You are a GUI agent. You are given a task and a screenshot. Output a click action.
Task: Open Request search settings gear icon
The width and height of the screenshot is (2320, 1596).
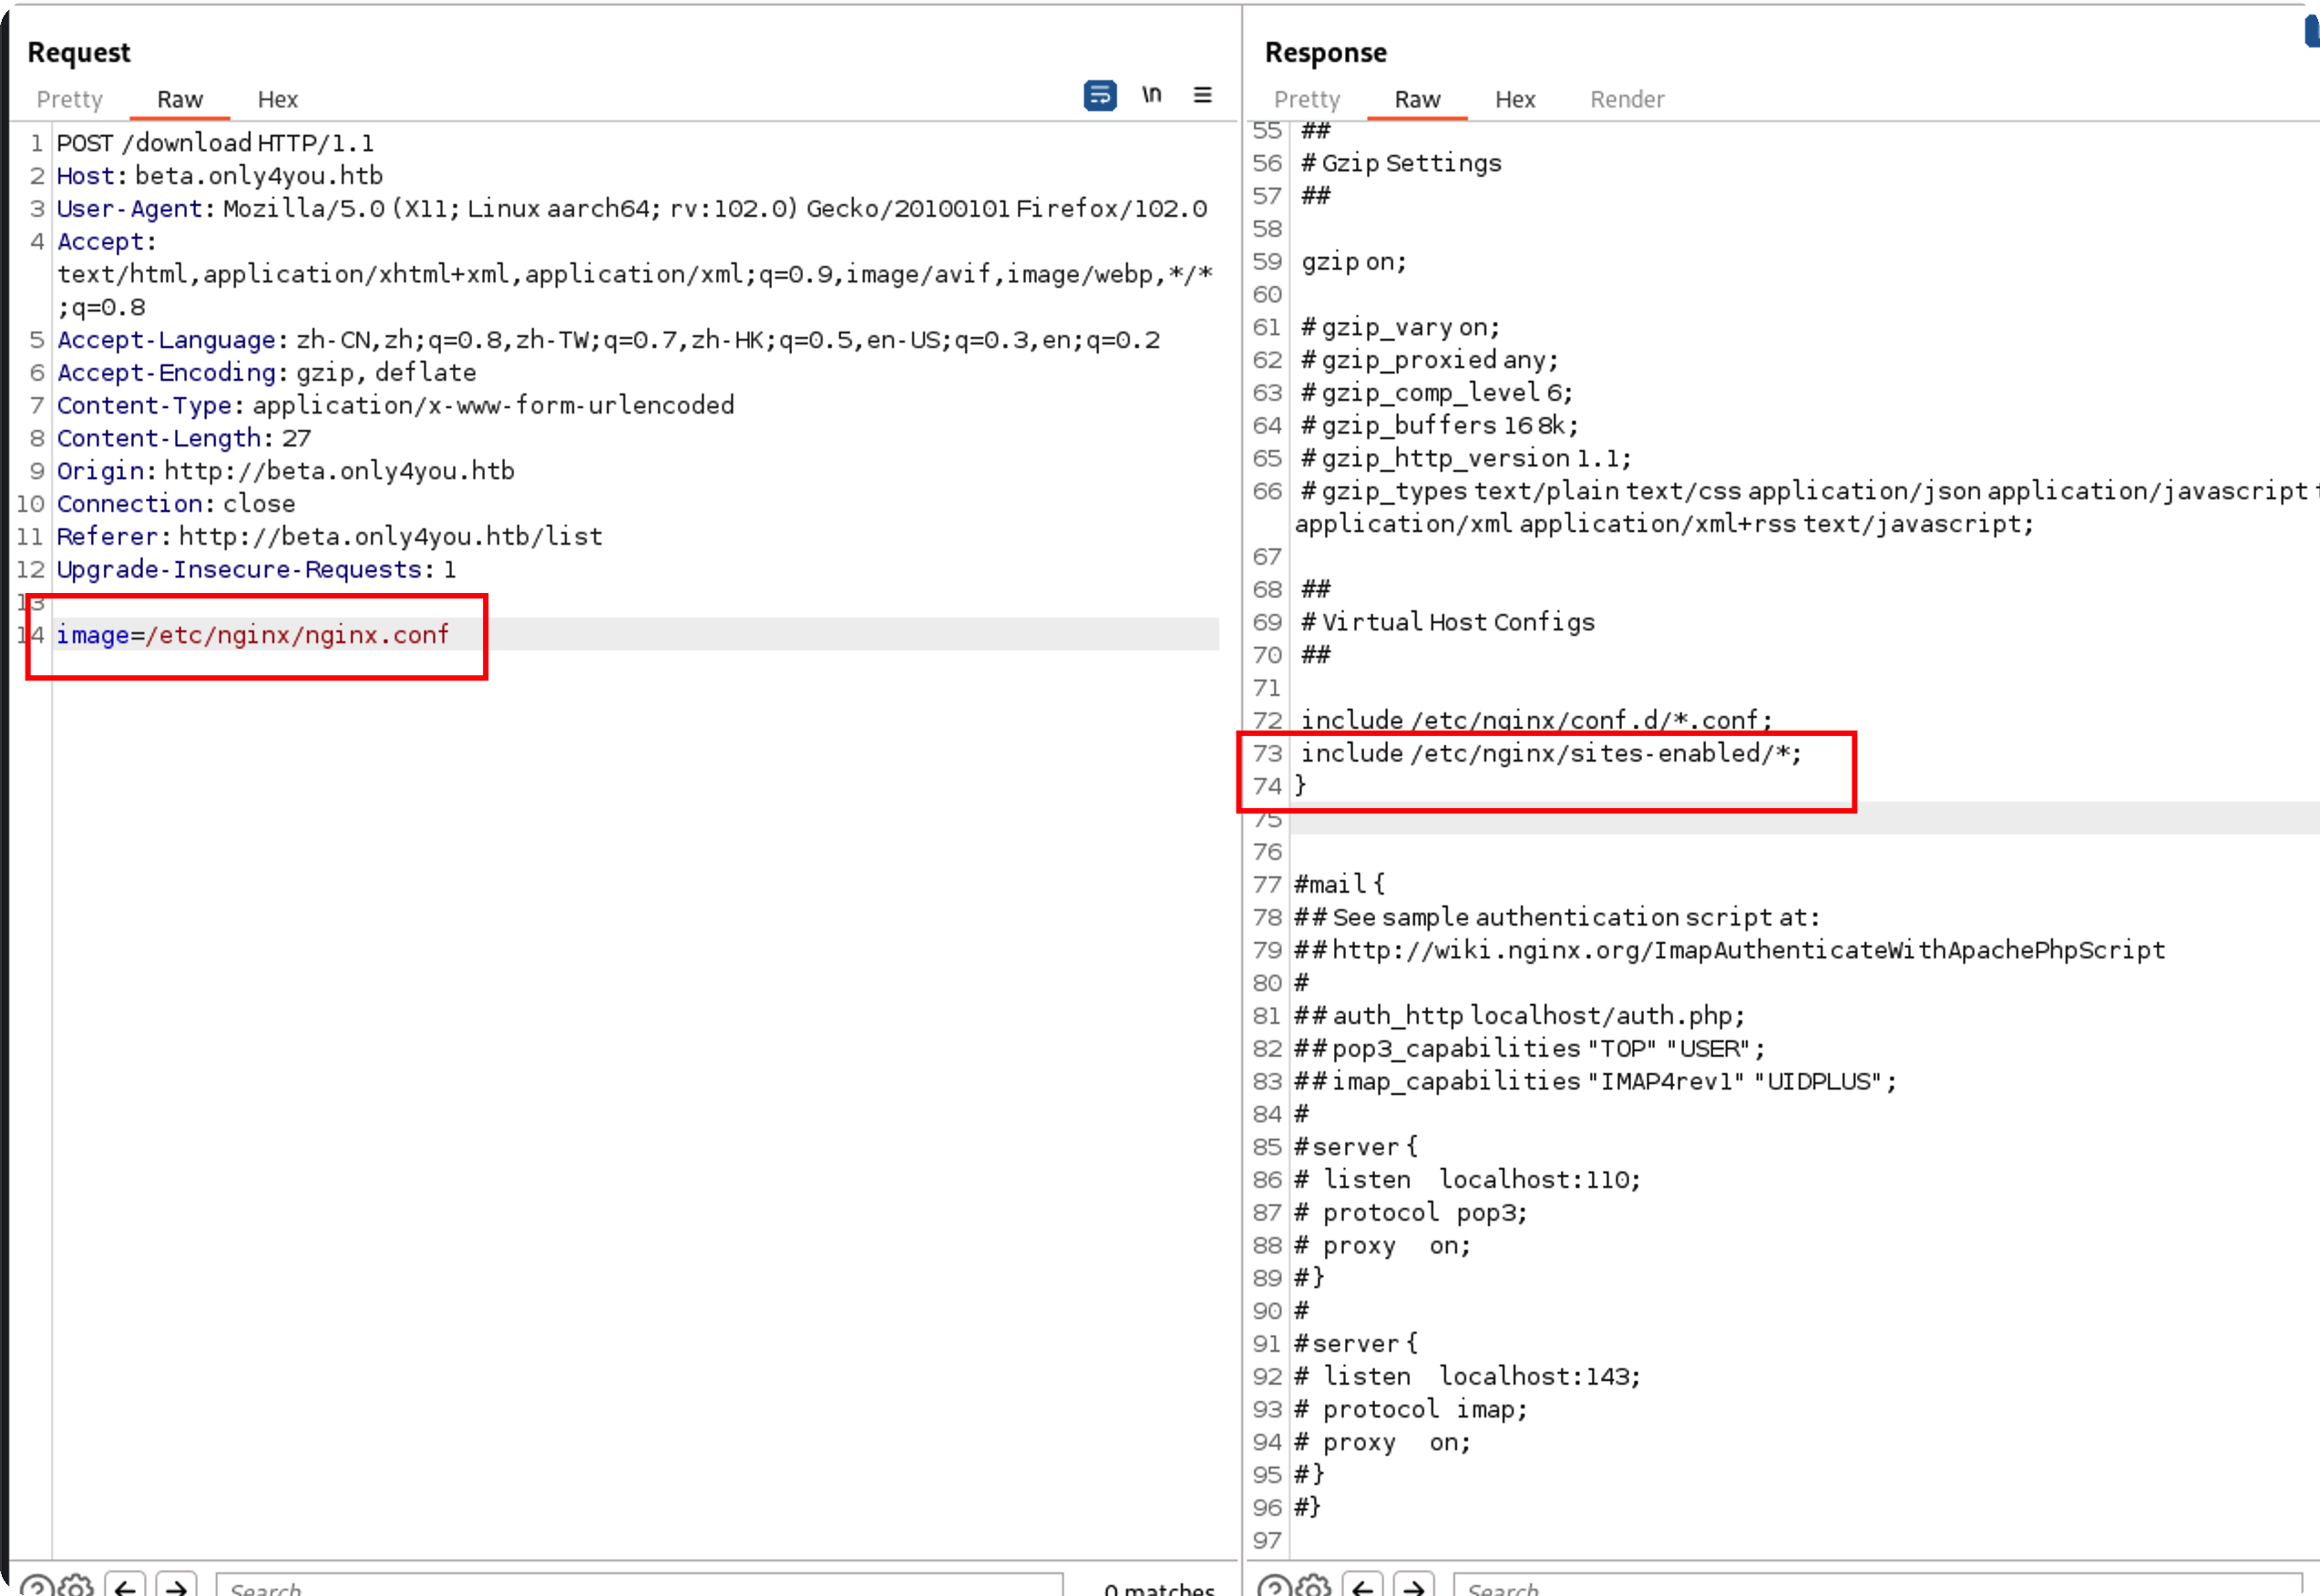click(x=76, y=1587)
